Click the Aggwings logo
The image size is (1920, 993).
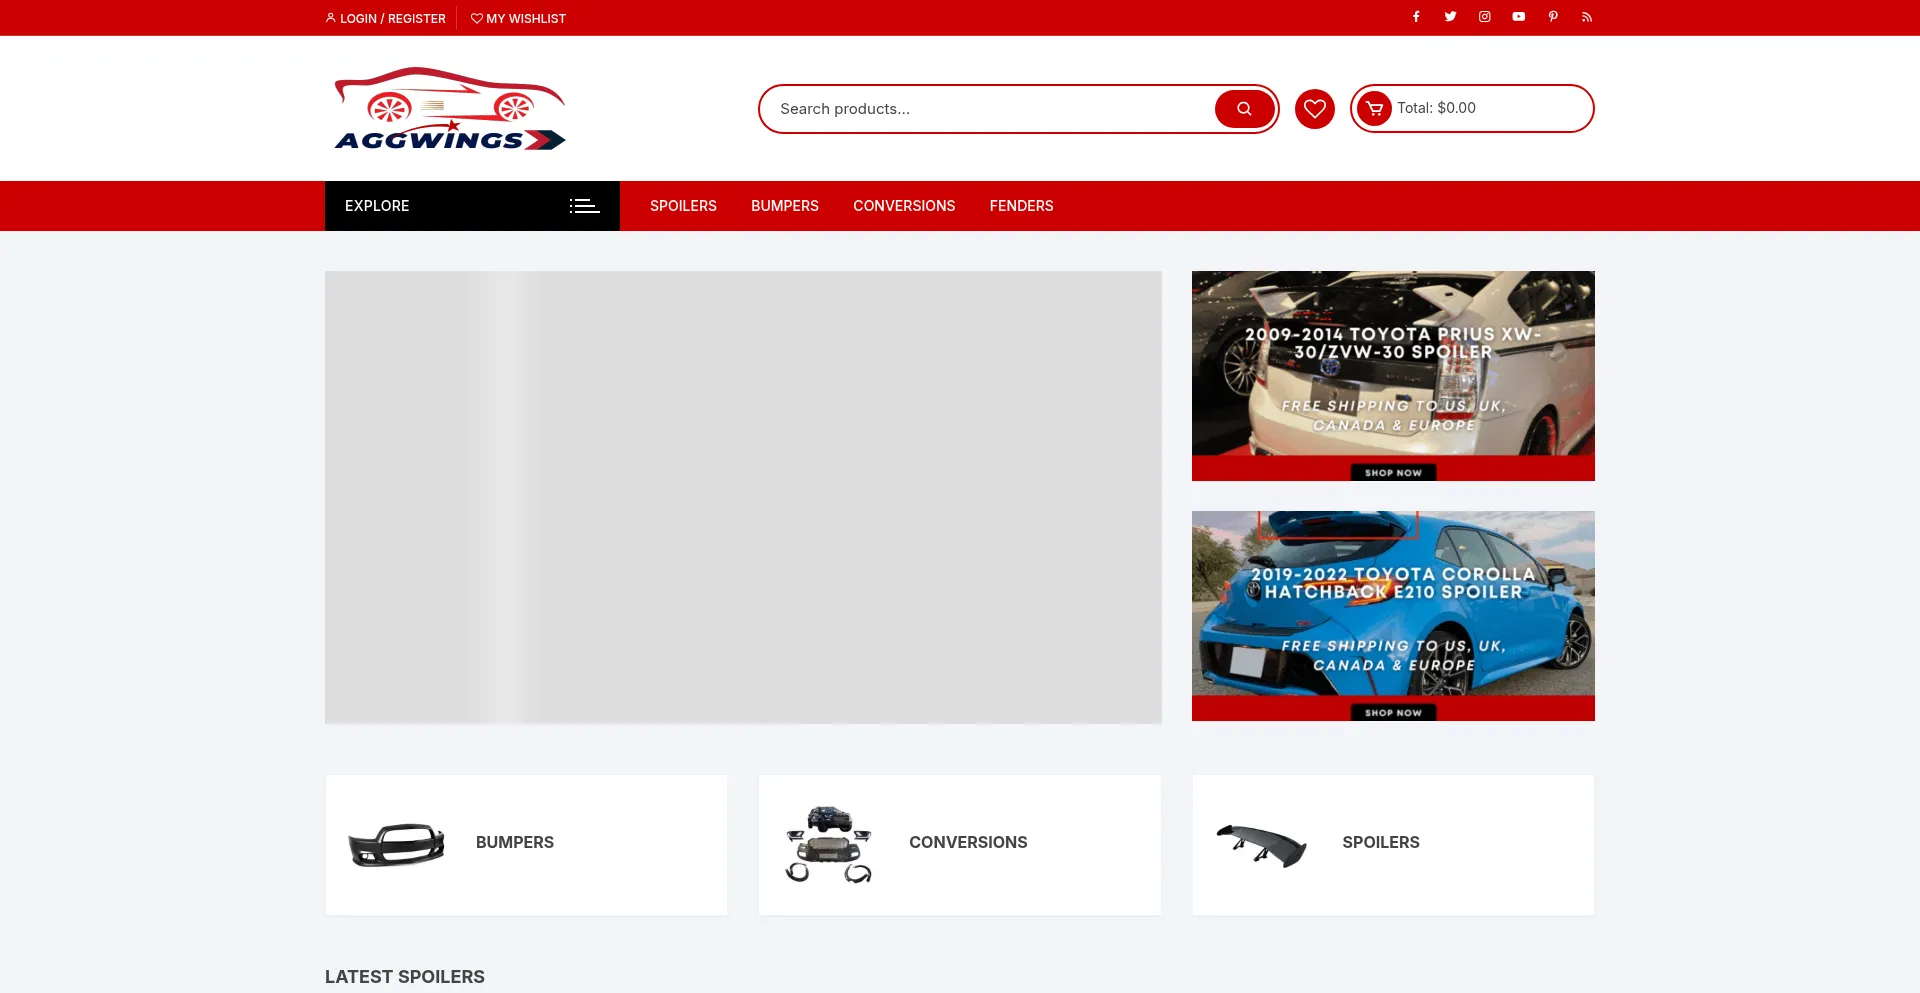pos(450,109)
